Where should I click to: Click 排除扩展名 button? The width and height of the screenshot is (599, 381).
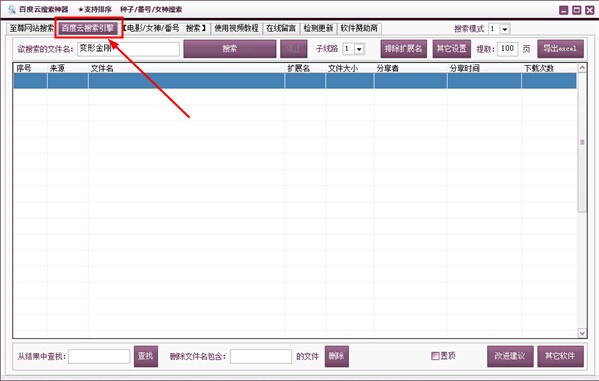[x=403, y=49]
